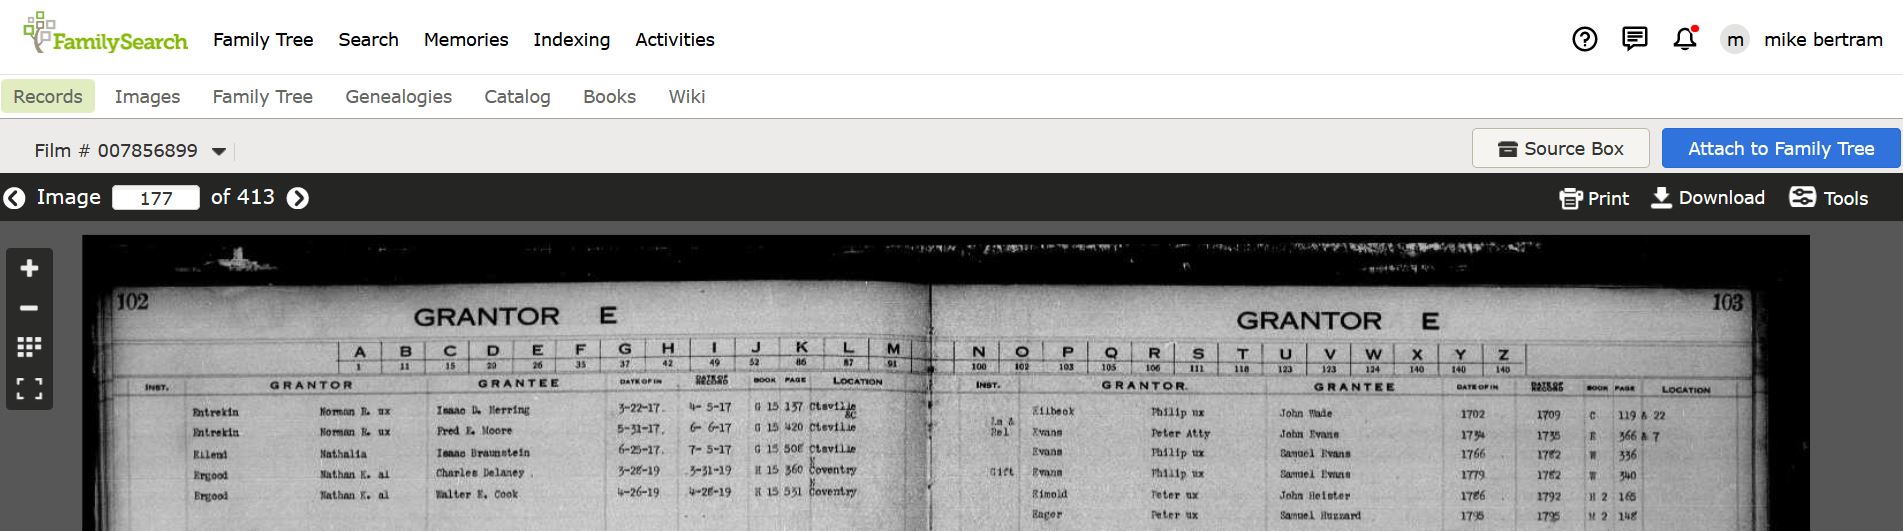
Task: Open the Indexing menu
Action: (x=572, y=40)
